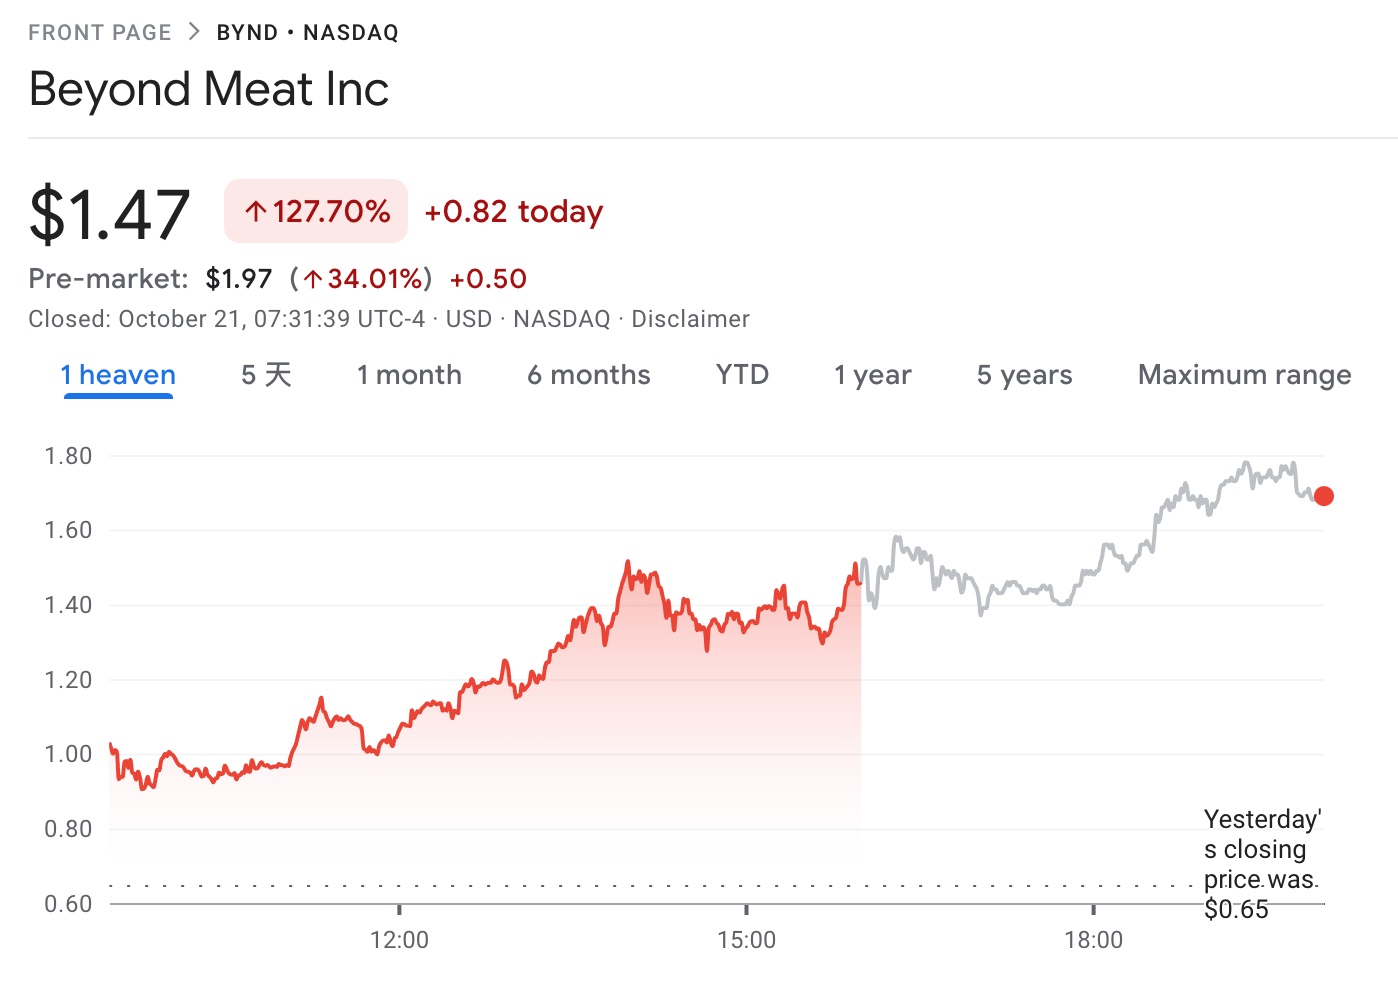Click the 12:00 time axis label
The height and width of the screenshot is (990, 1398).
399,940
